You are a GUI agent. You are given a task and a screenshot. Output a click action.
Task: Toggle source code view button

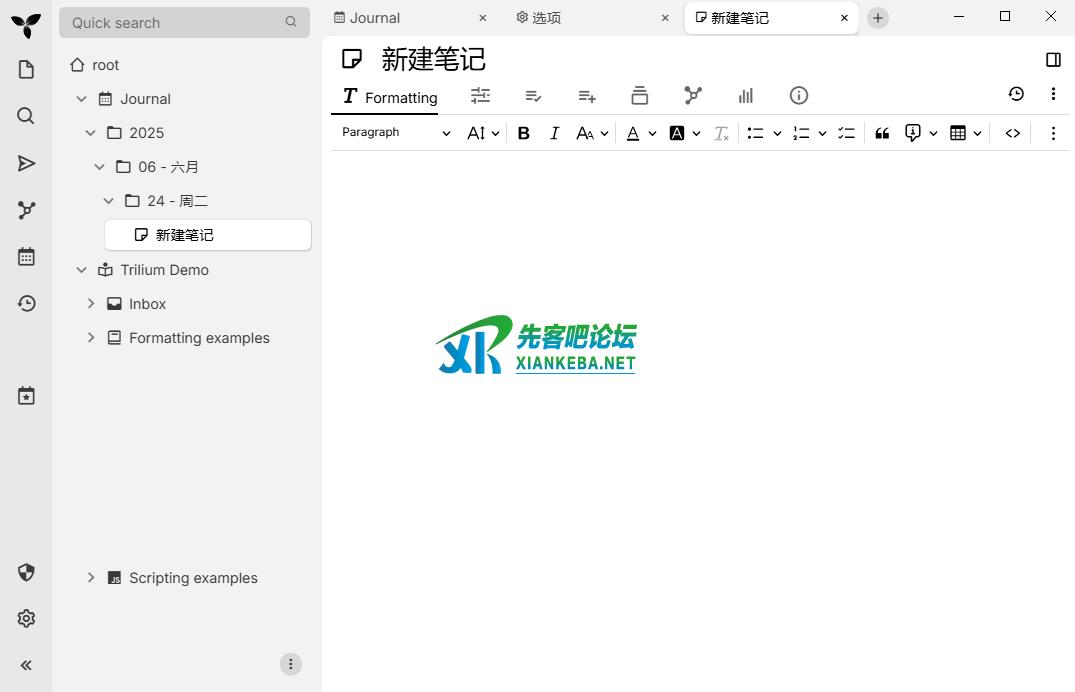1013,133
